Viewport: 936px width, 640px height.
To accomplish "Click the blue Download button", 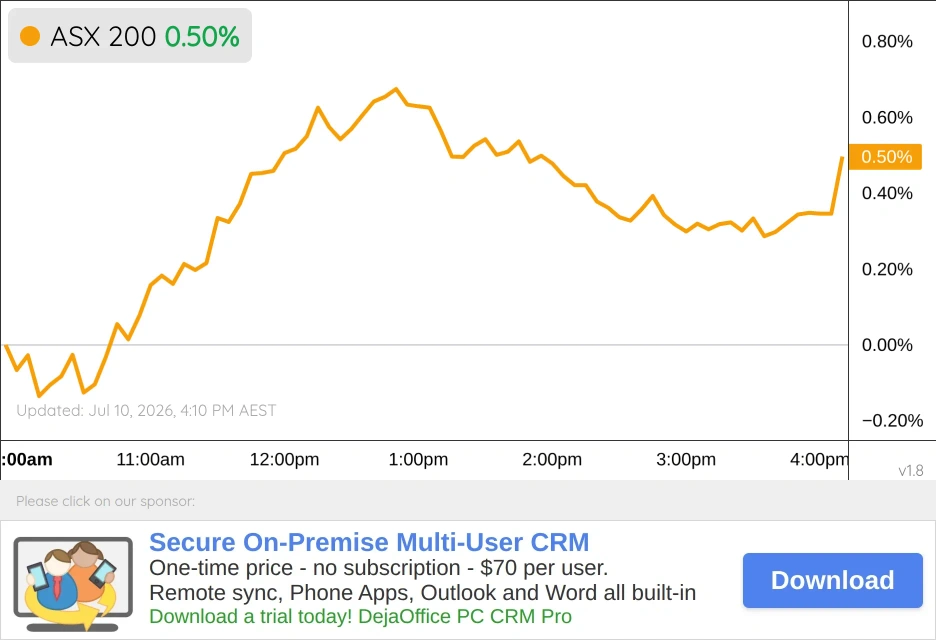I will tap(833, 580).
